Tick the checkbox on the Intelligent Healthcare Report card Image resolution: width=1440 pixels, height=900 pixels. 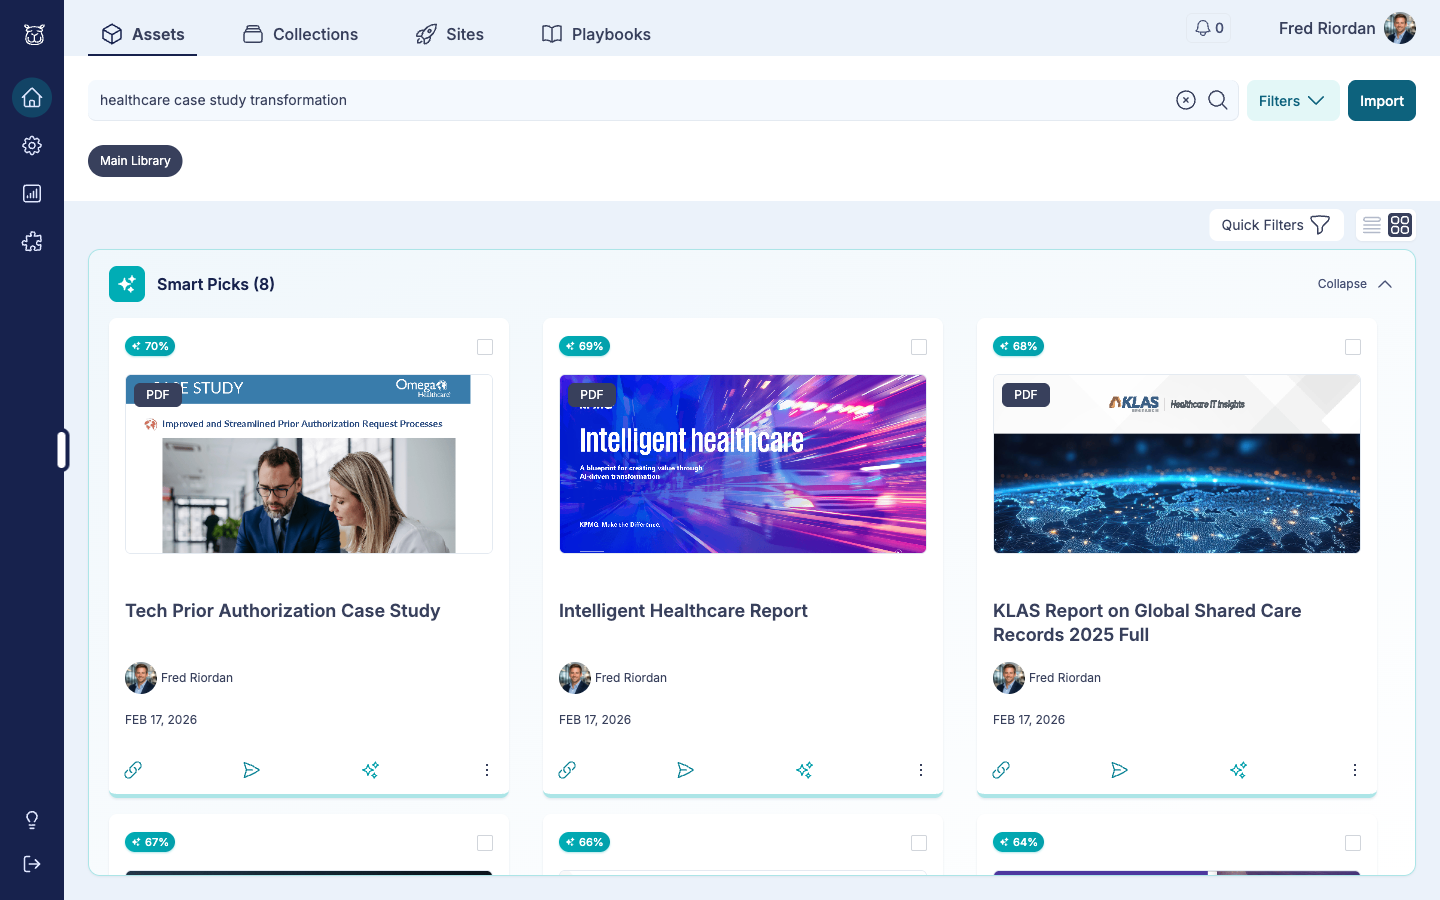pyautogui.click(x=919, y=347)
